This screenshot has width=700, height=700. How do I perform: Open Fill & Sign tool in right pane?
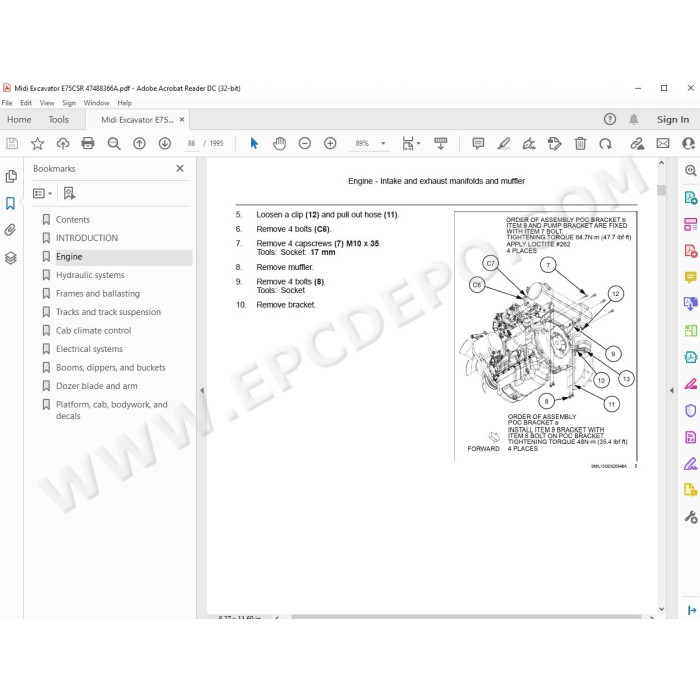691,464
